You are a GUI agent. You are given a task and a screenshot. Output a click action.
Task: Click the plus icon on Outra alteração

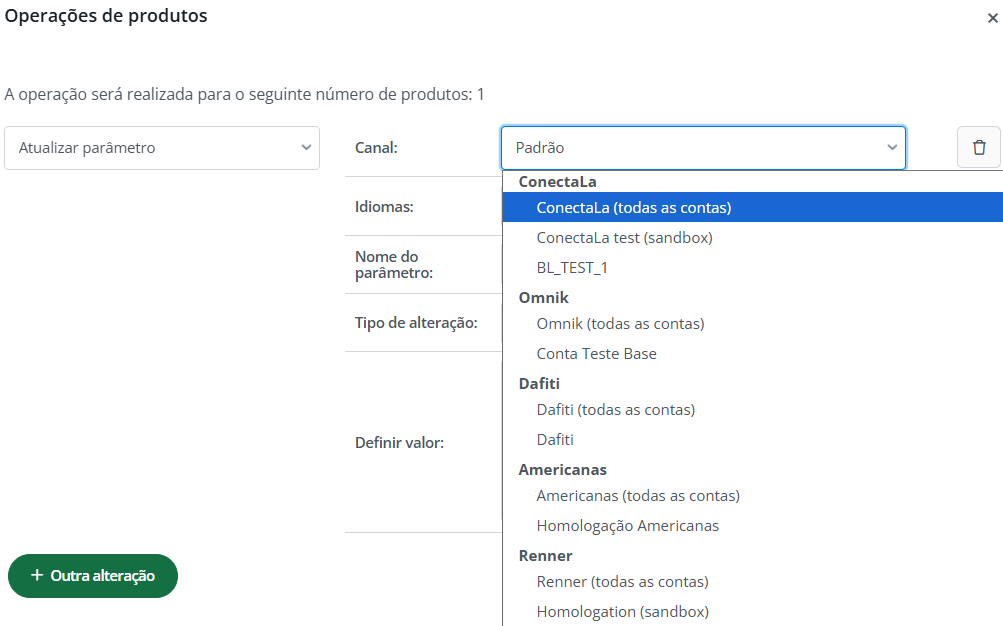pyautogui.click(x=37, y=576)
